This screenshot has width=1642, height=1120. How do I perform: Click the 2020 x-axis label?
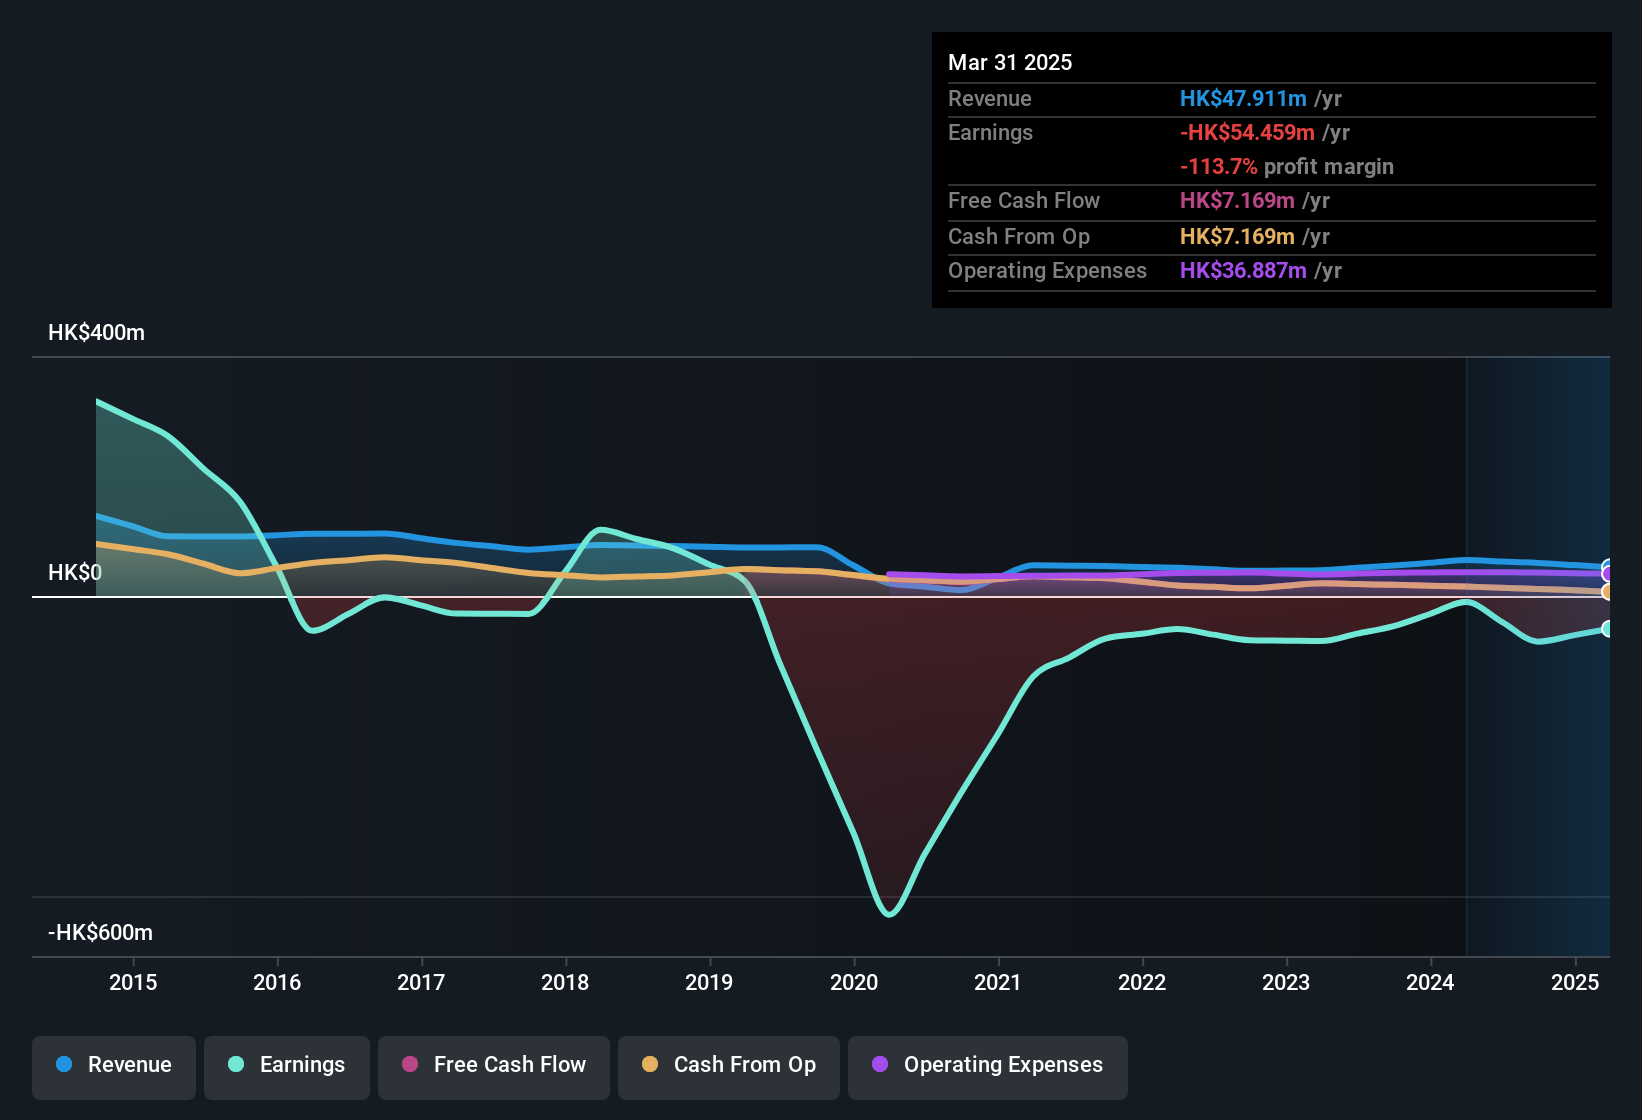click(x=854, y=982)
